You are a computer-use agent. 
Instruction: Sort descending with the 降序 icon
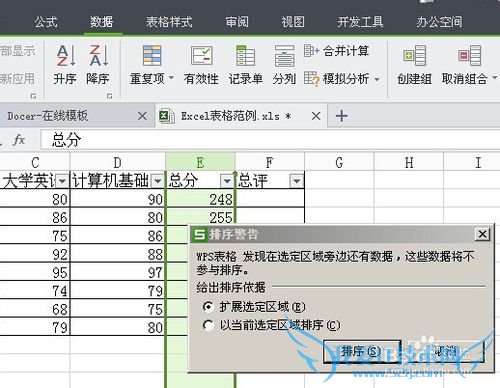coord(98,55)
